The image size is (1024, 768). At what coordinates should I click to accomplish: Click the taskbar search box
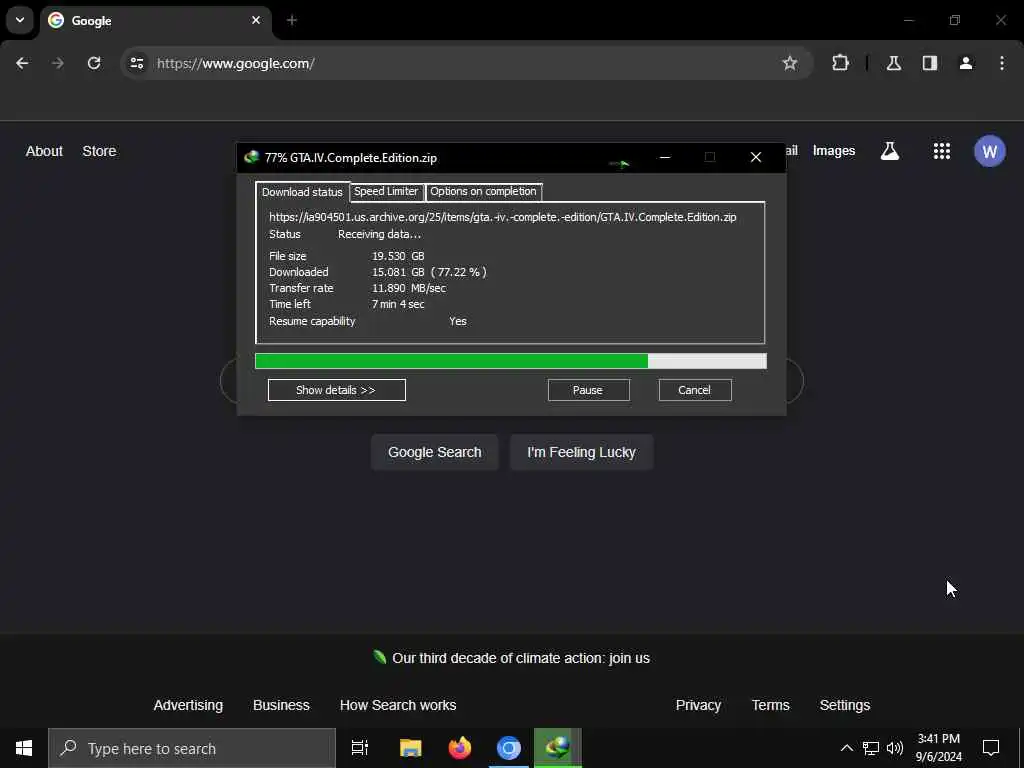(x=192, y=748)
